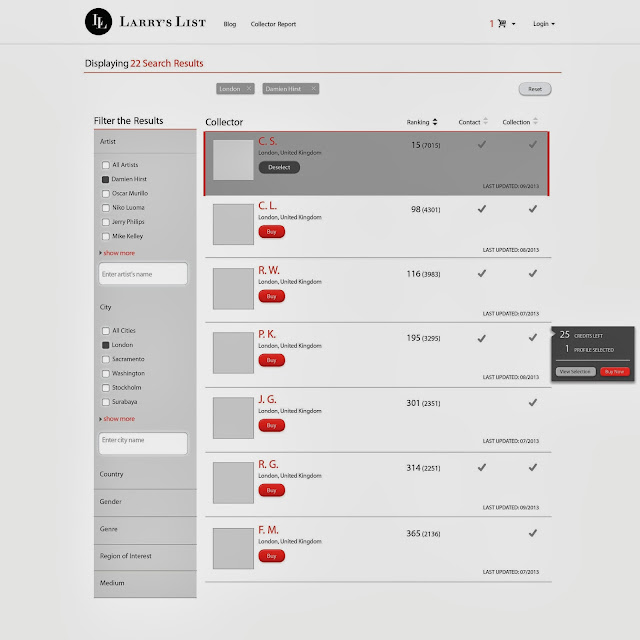This screenshot has height=640, width=640.
Task: Focus the artist's name input field
Action: pyautogui.click(x=143, y=274)
